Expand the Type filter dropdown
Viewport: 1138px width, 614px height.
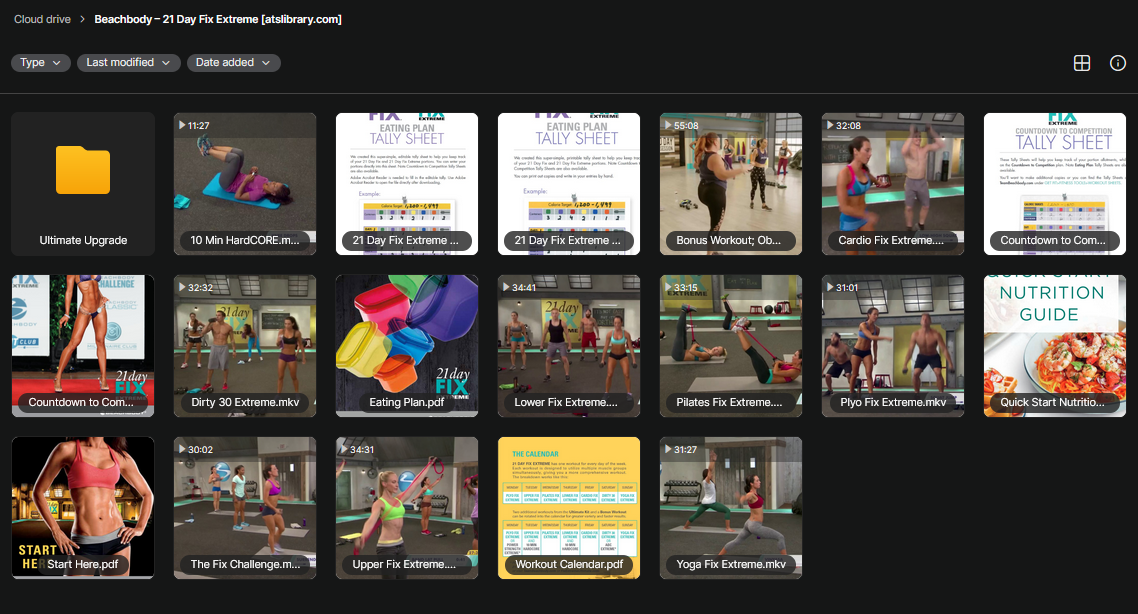point(41,63)
